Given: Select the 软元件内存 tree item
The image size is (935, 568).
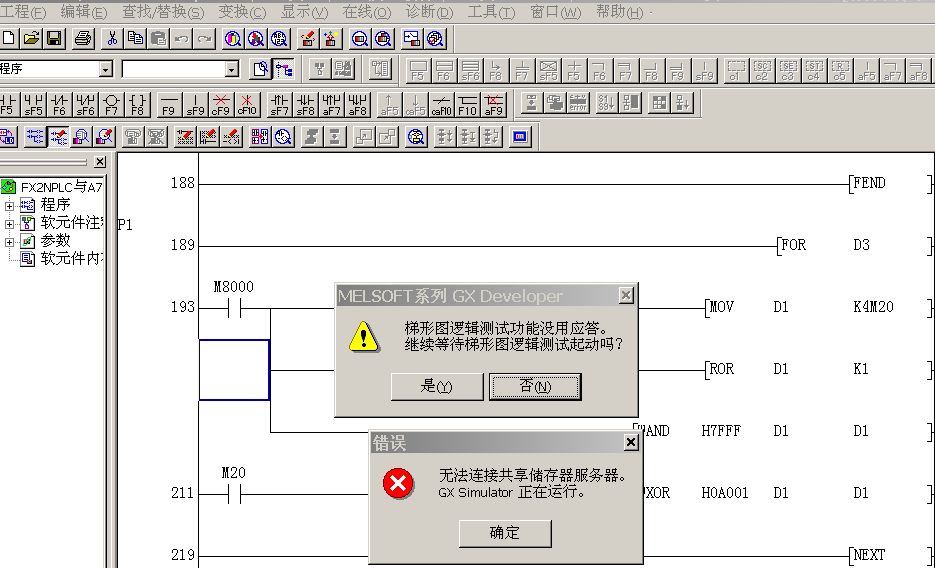Looking at the screenshot, I should 70,258.
